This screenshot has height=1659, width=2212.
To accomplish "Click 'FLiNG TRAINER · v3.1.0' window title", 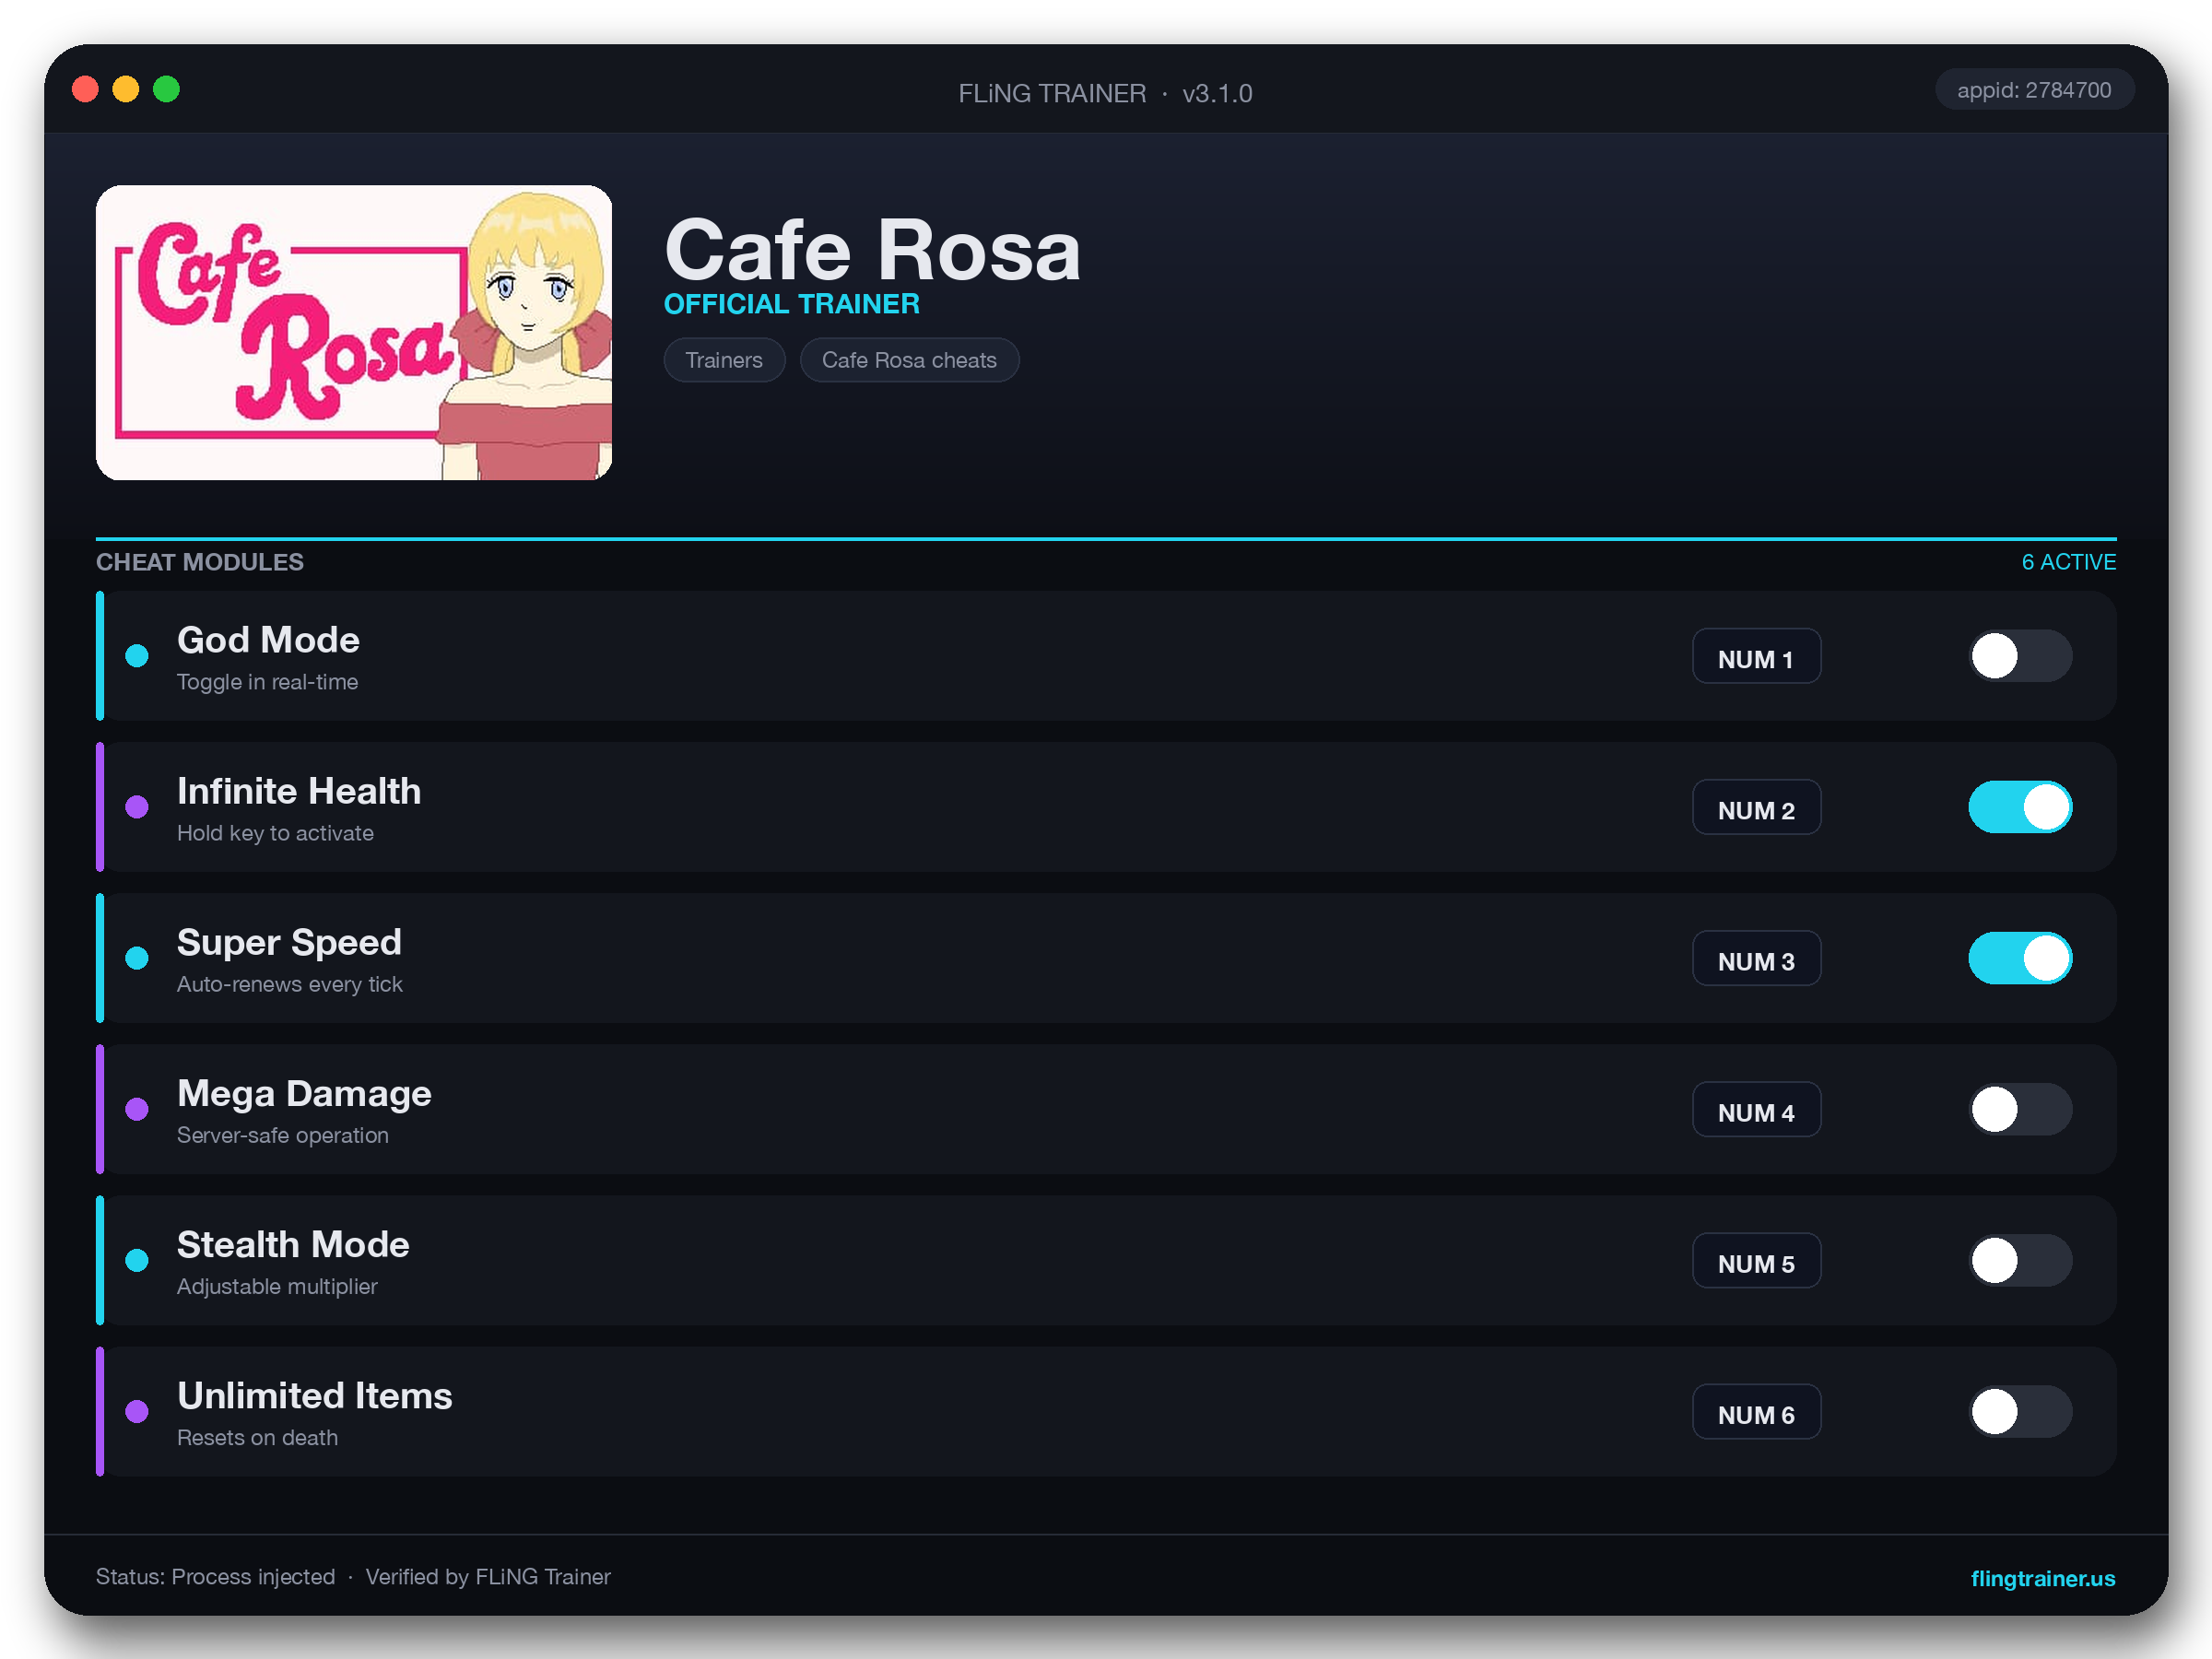I will coord(1105,93).
